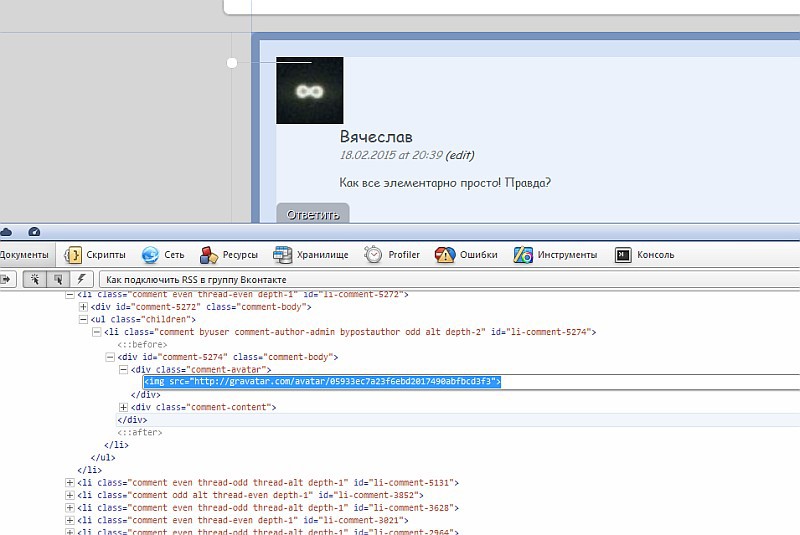Open the Хранилище tab
The image size is (800, 535).
tap(311, 254)
